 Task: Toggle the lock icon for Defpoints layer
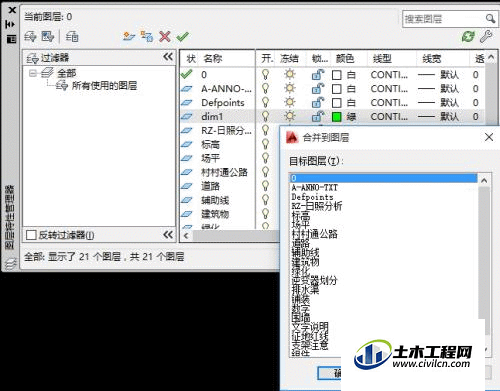coord(318,102)
